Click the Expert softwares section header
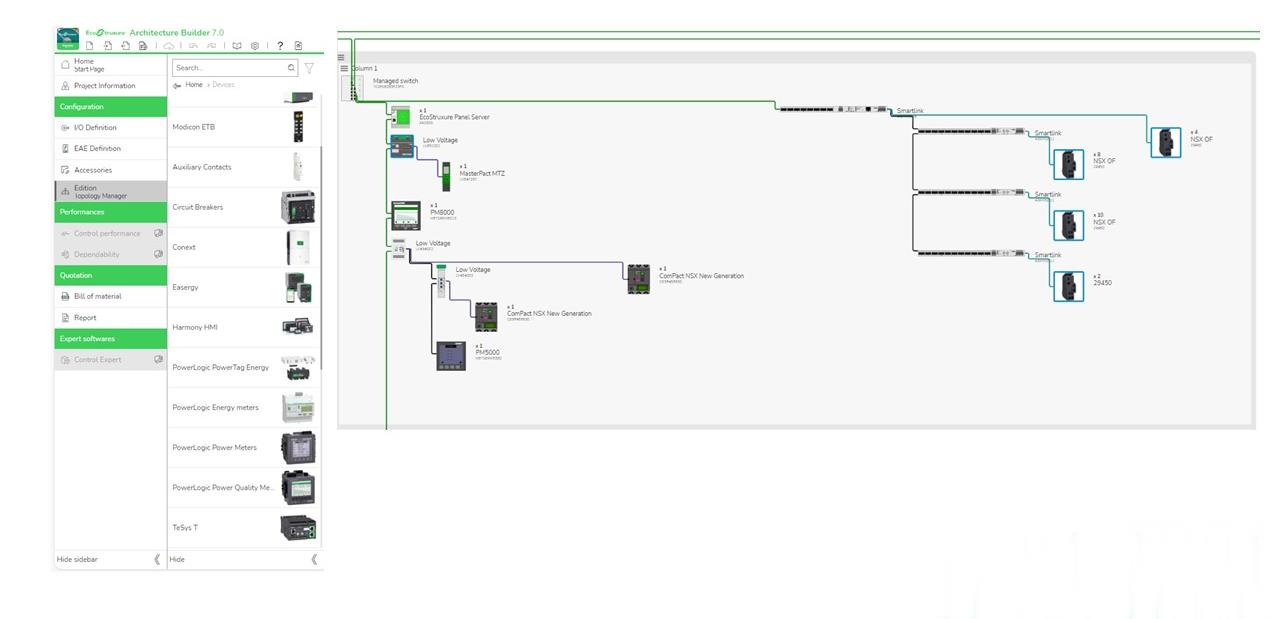The height and width of the screenshot is (619, 1280). click(x=110, y=339)
